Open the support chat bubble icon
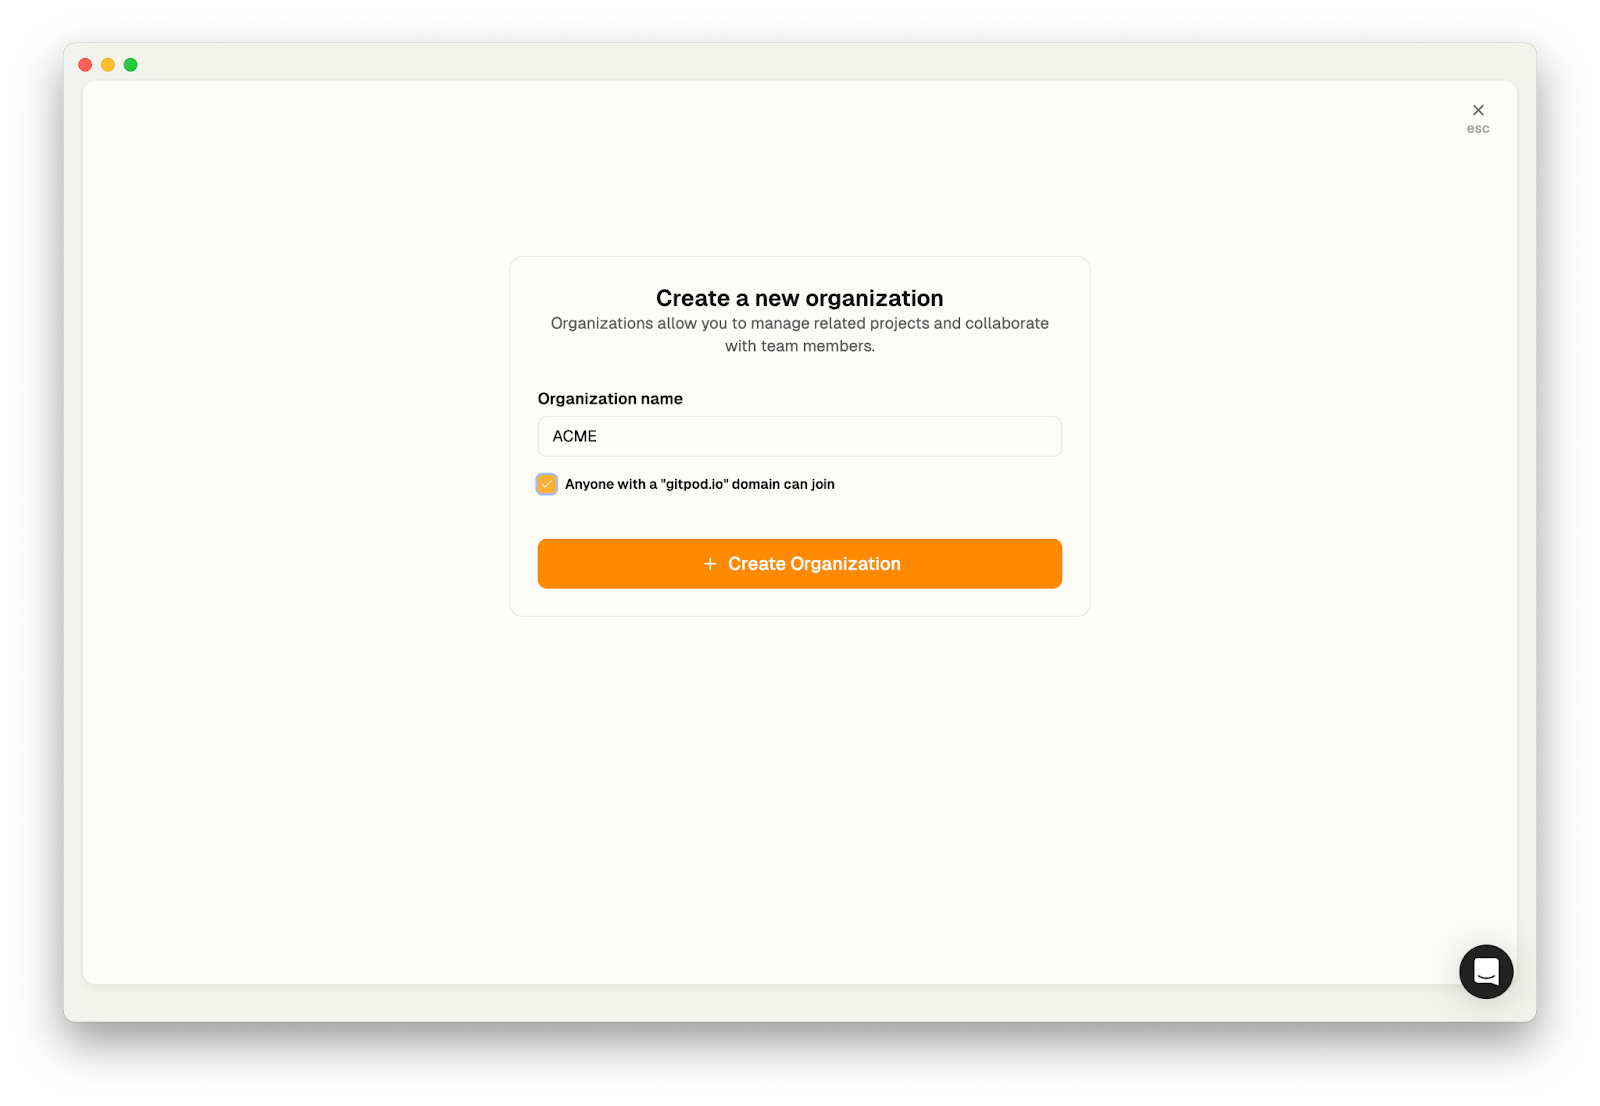Screen dimensions: 1600x1106 pyautogui.click(x=1486, y=971)
